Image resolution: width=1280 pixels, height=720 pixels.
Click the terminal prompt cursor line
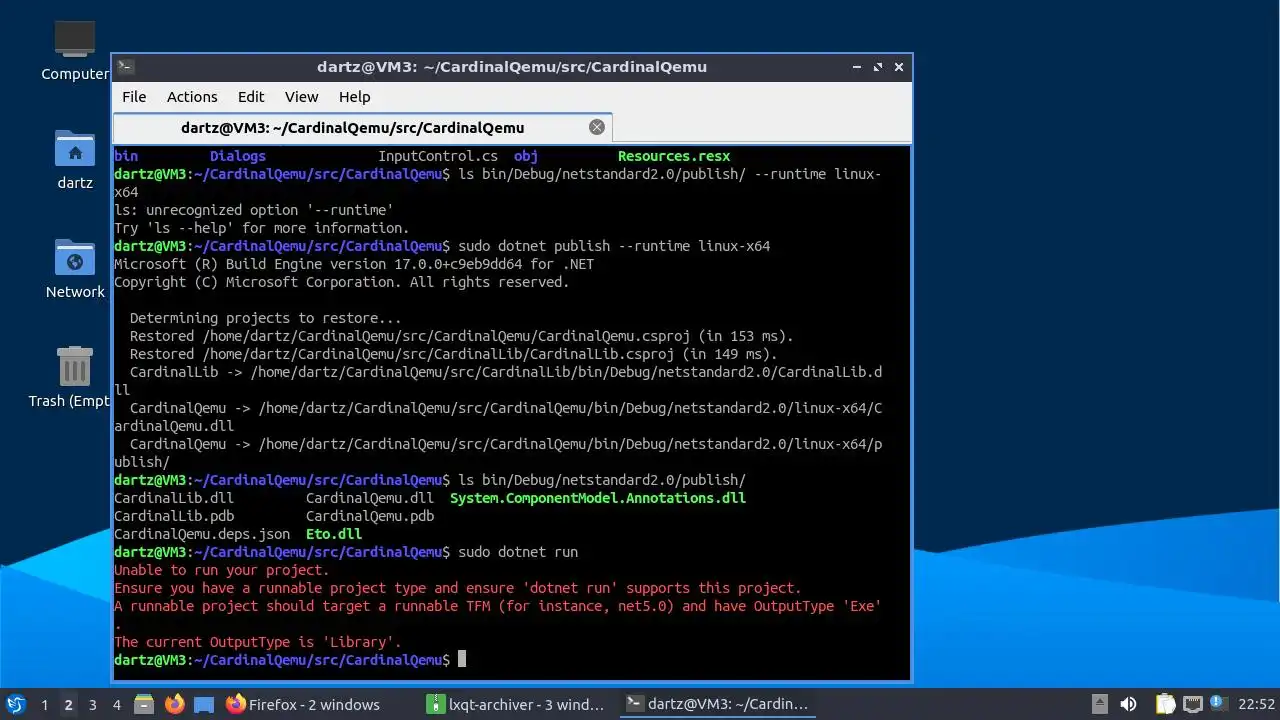289,660
